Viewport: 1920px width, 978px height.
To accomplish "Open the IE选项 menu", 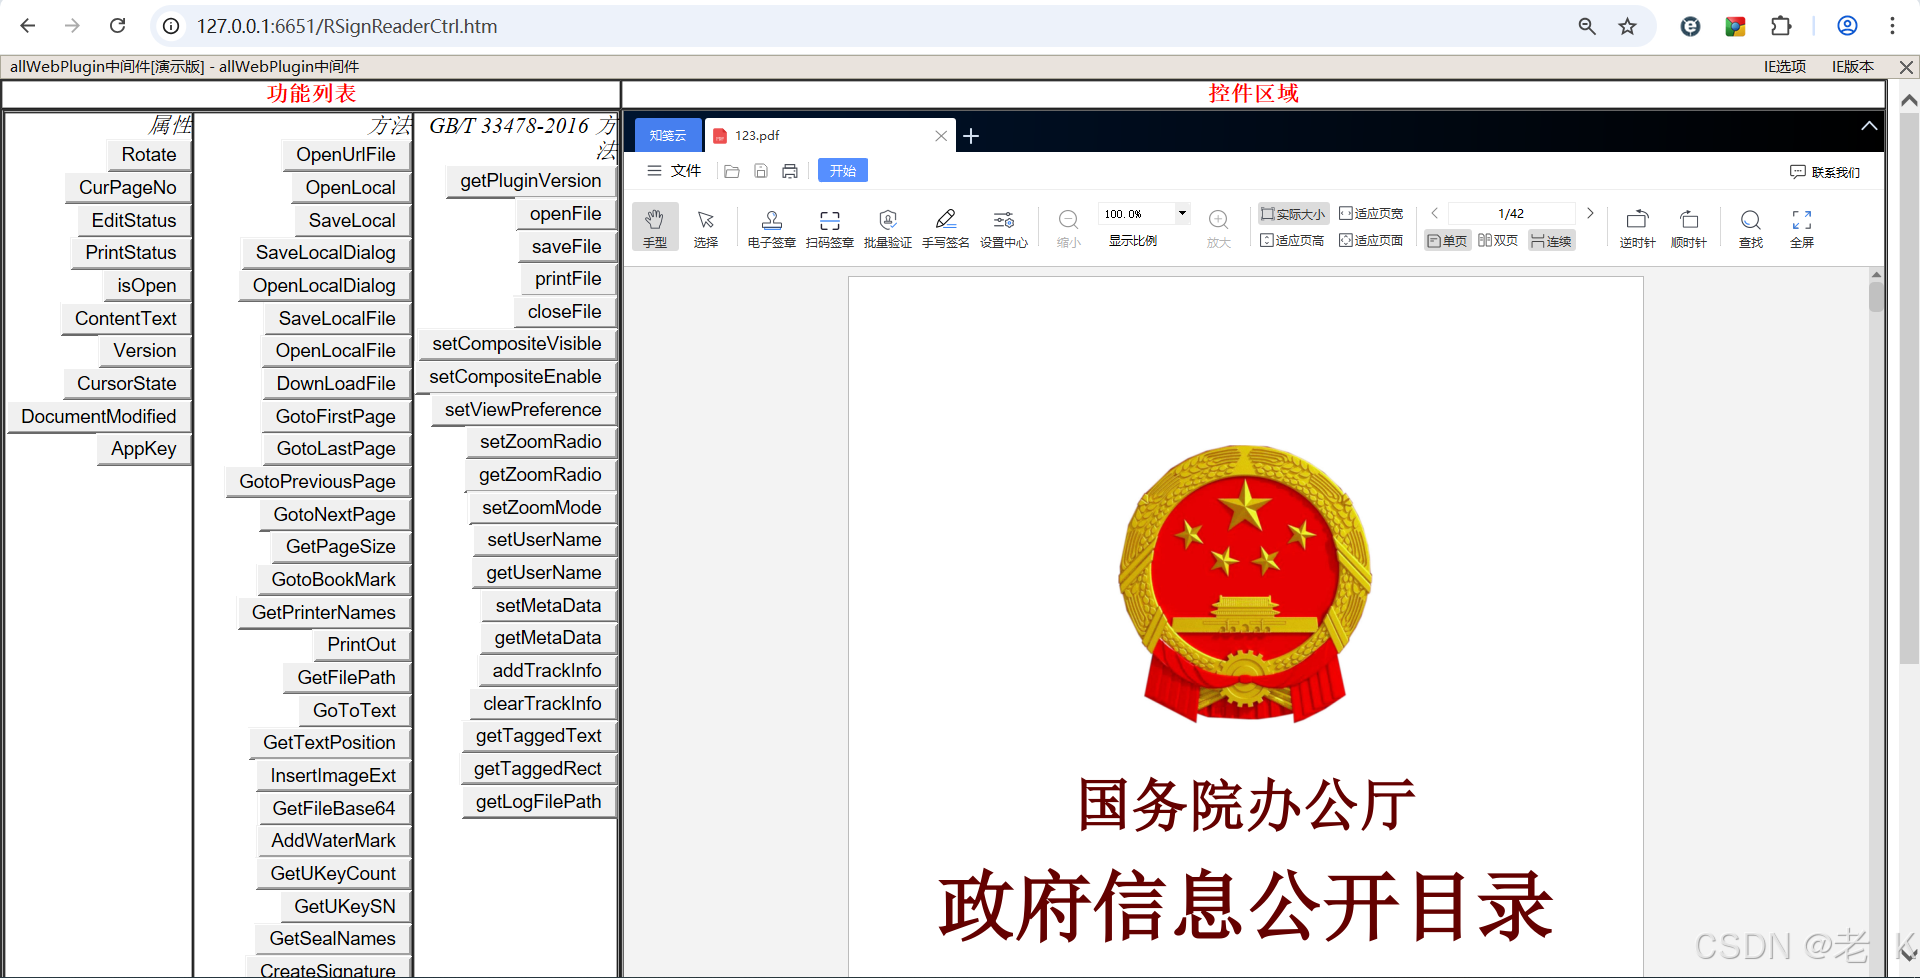I will pos(1784,67).
